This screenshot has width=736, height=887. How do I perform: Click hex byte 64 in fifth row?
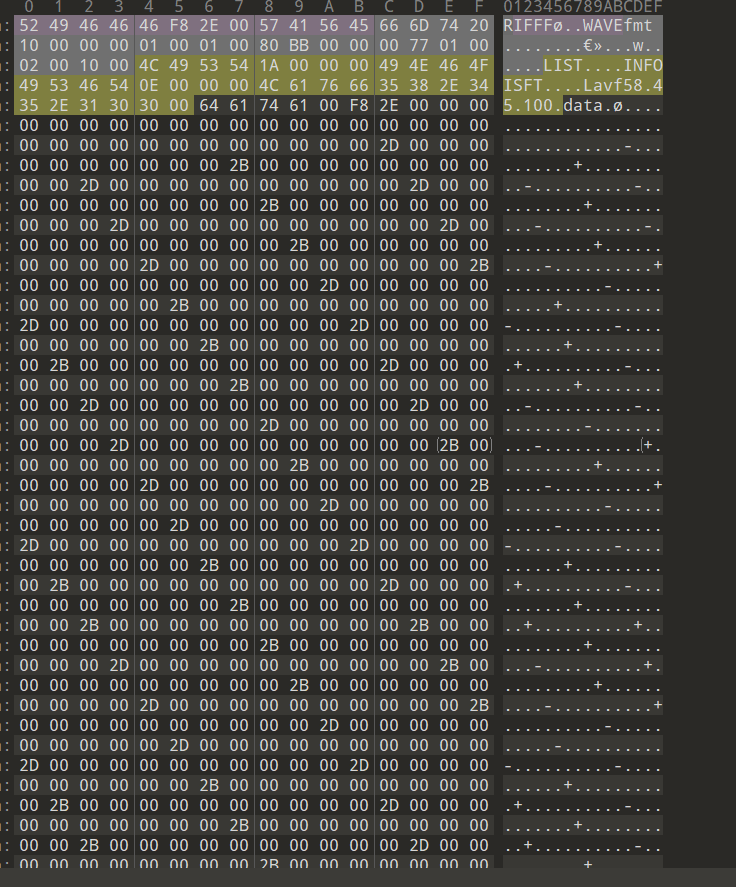coord(208,105)
